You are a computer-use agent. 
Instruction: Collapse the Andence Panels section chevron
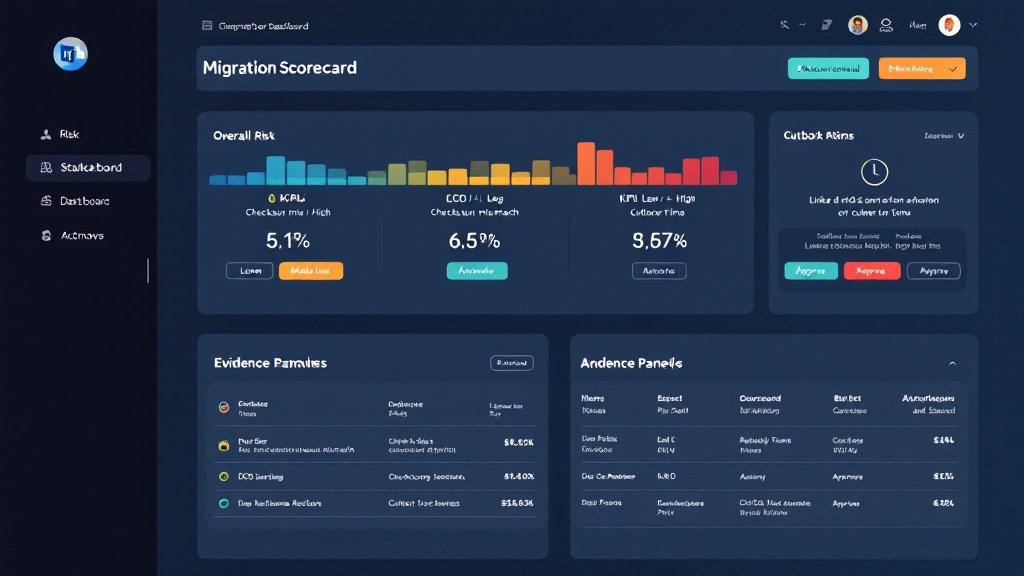point(952,363)
